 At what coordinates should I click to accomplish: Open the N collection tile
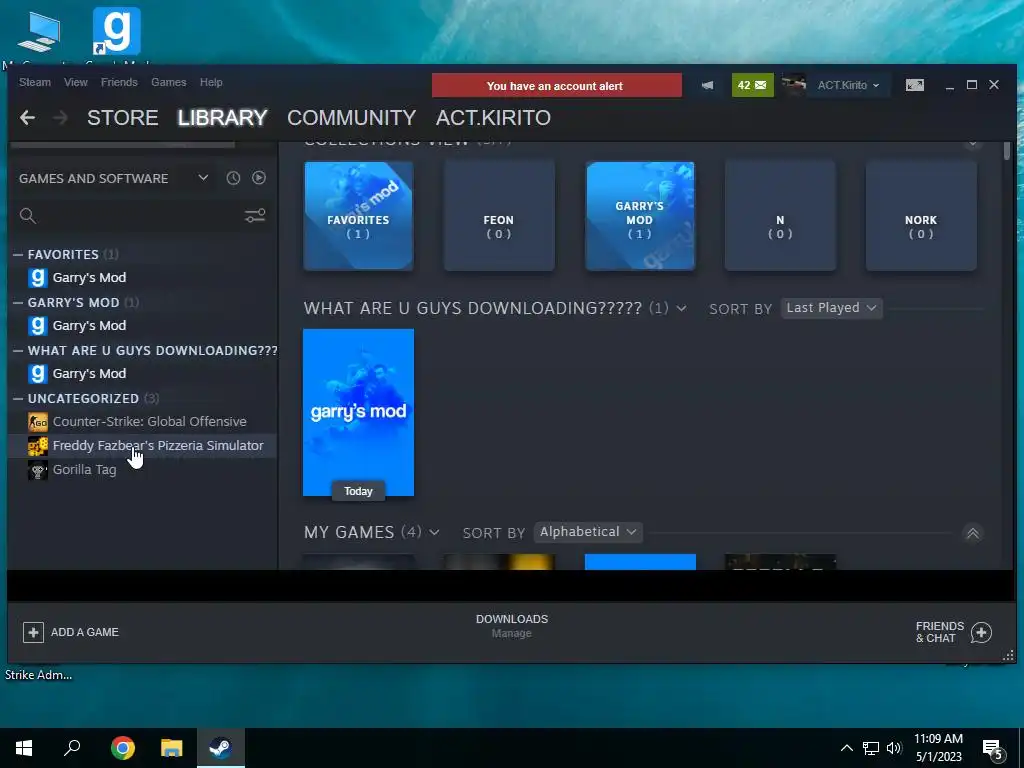[780, 216]
